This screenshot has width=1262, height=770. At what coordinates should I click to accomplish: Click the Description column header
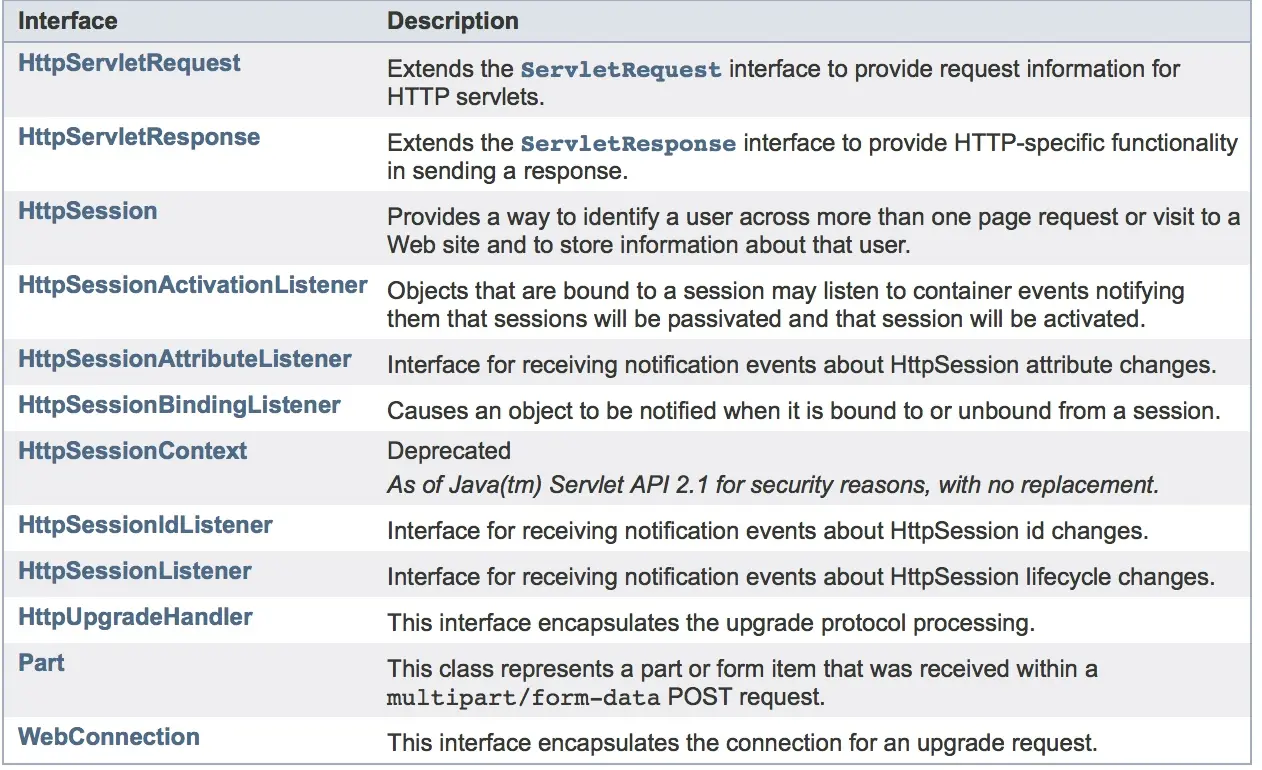(453, 20)
